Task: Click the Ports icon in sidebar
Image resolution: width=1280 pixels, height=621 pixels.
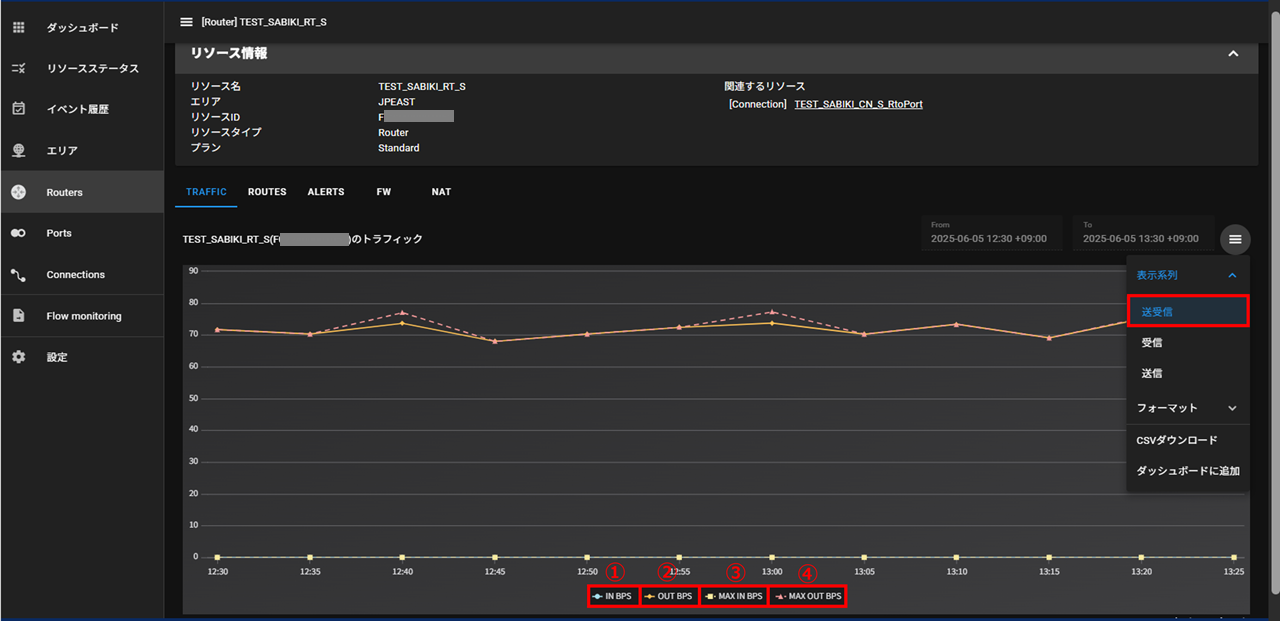Action: [x=18, y=233]
